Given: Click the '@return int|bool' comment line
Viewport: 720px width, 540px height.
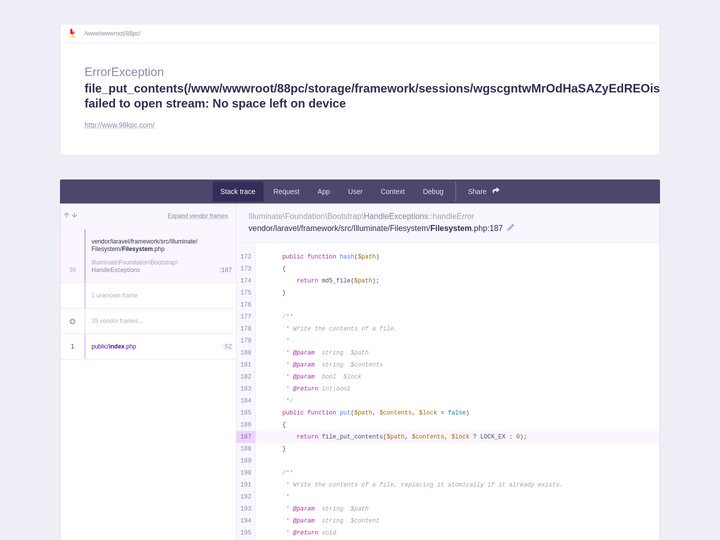Looking at the screenshot, I should [318, 389].
